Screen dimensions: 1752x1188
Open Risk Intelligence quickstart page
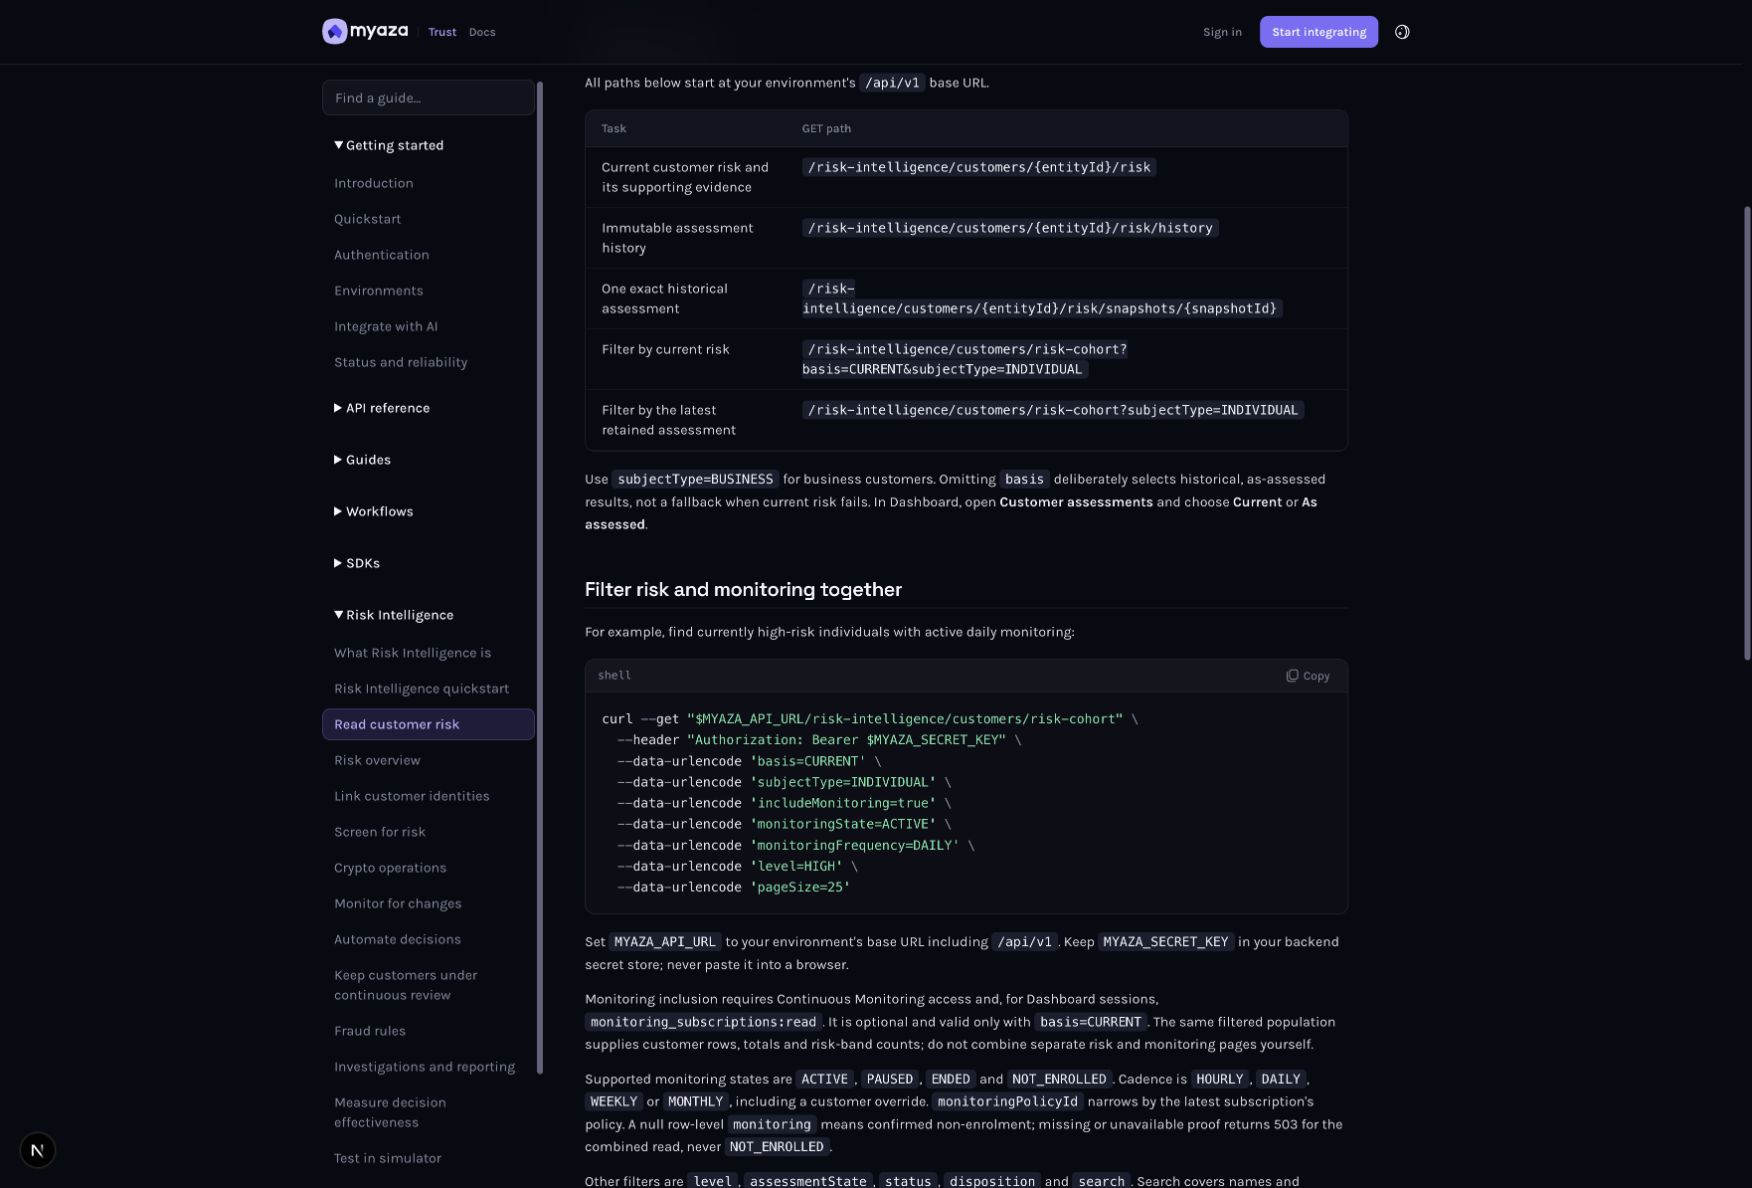[x=421, y=689]
